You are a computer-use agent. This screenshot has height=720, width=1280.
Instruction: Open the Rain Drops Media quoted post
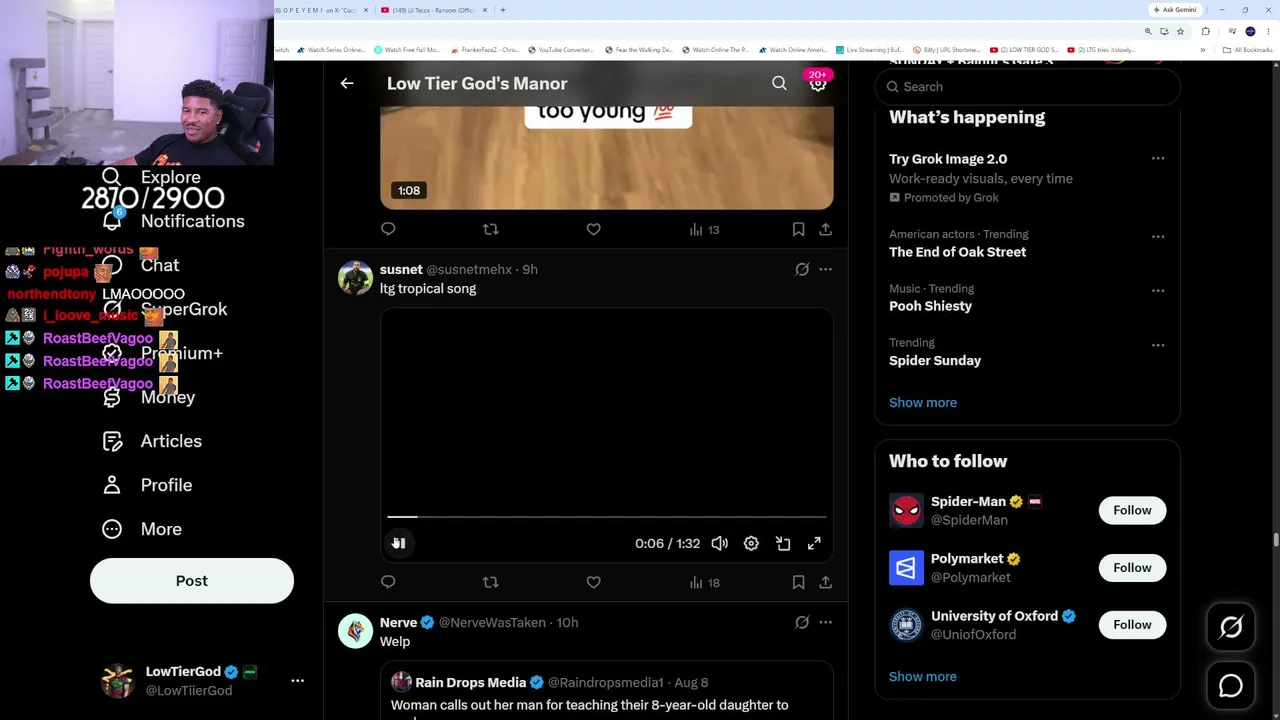pyautogui.click(x=606, y=692)
